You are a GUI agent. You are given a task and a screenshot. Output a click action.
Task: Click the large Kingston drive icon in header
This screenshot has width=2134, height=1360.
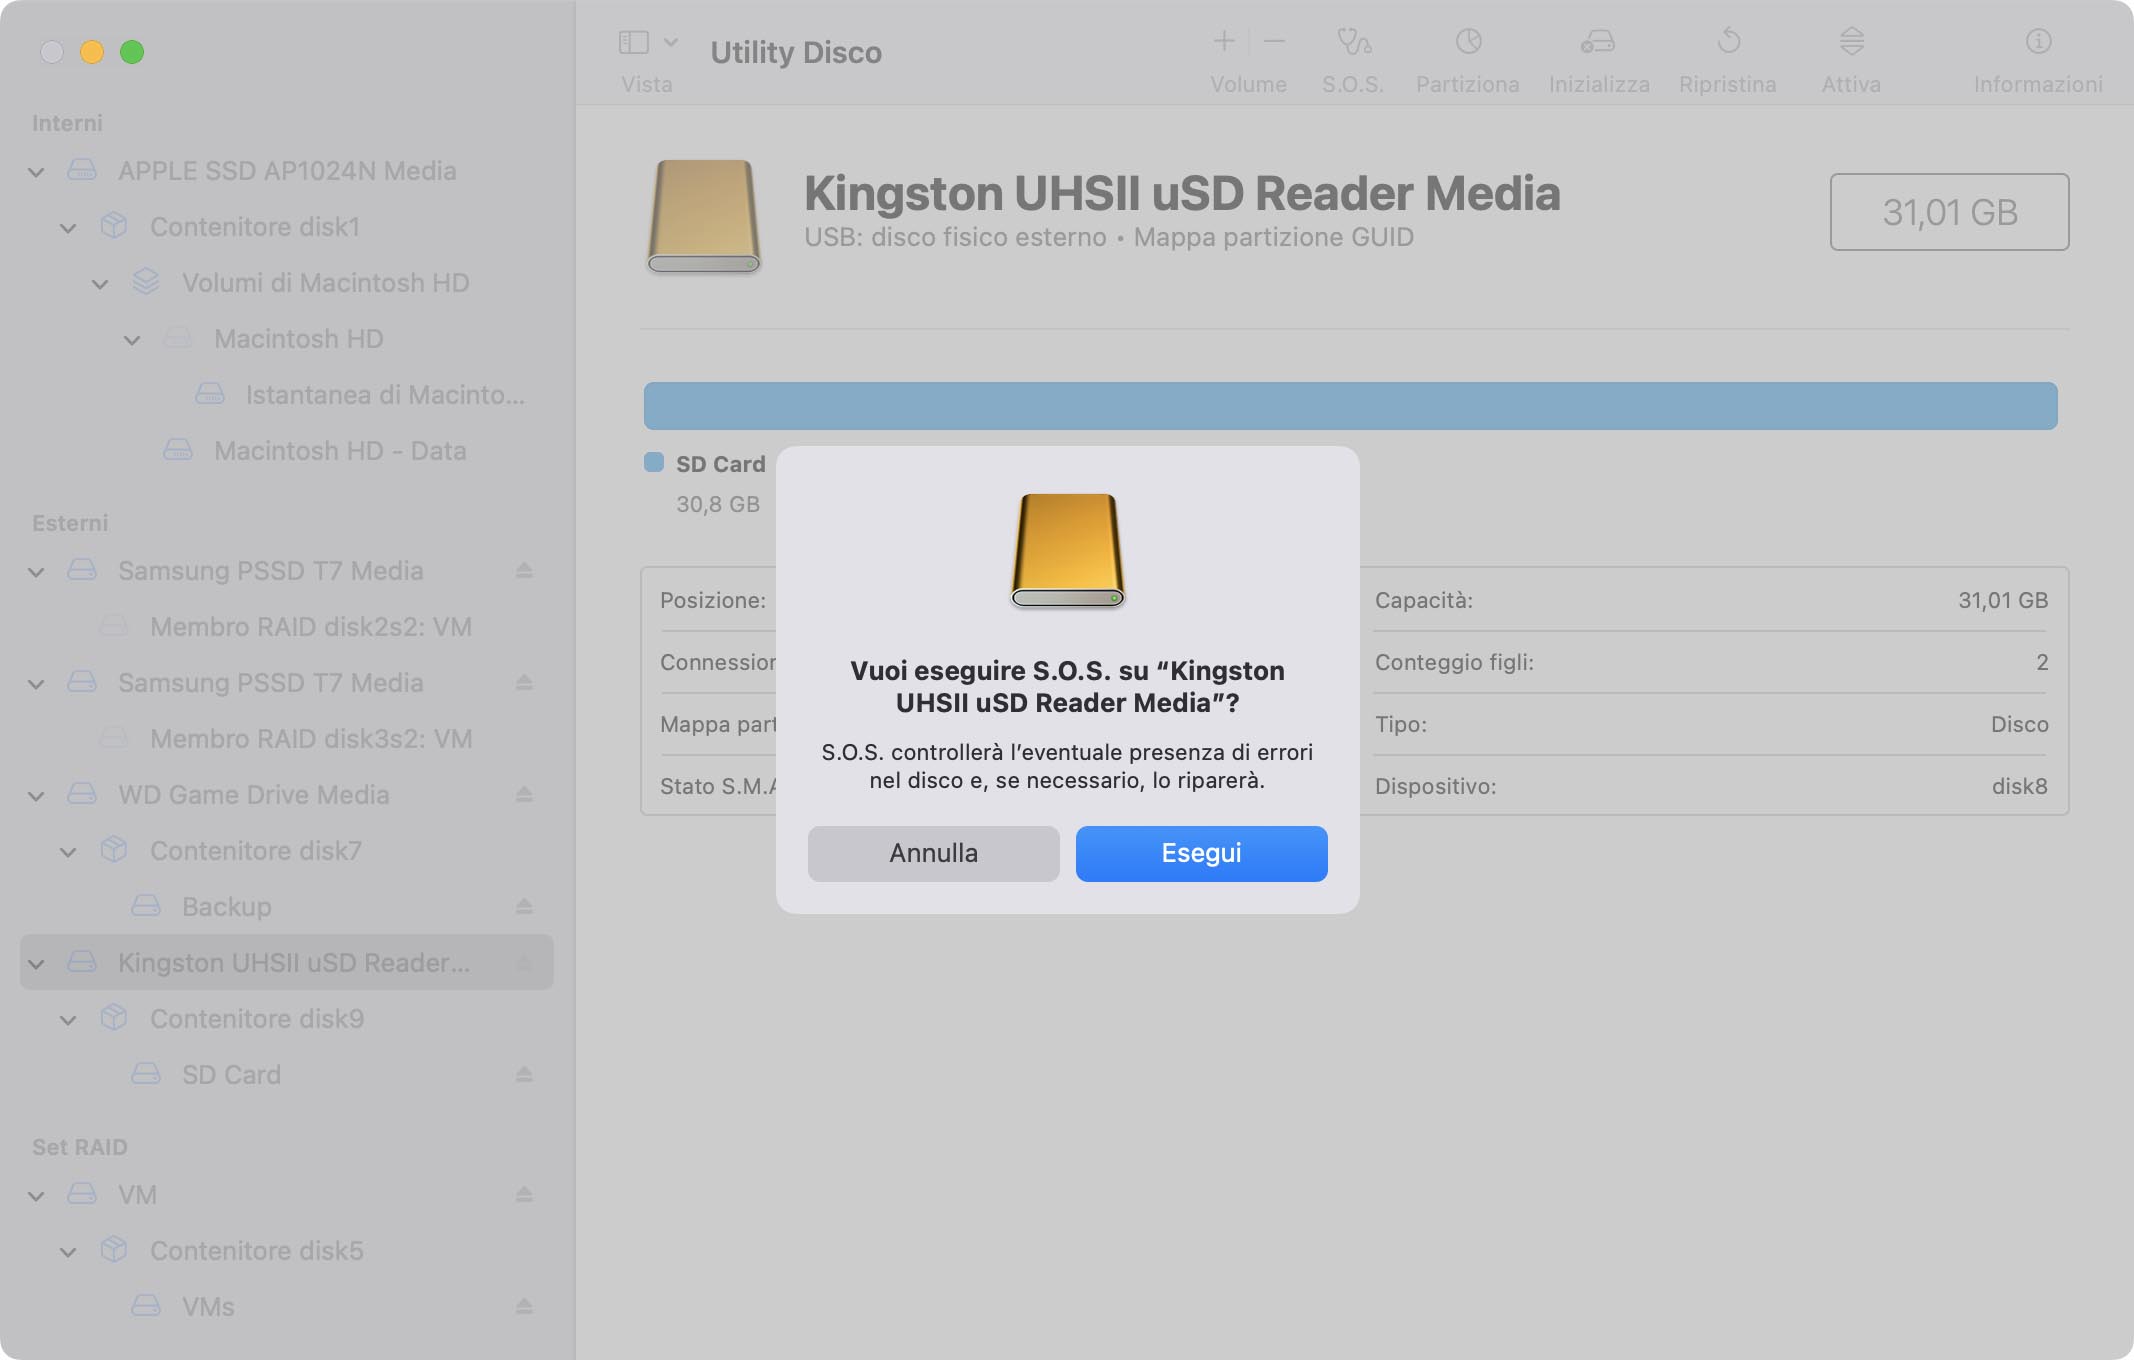pyautogui.click(x=704, y=216)
